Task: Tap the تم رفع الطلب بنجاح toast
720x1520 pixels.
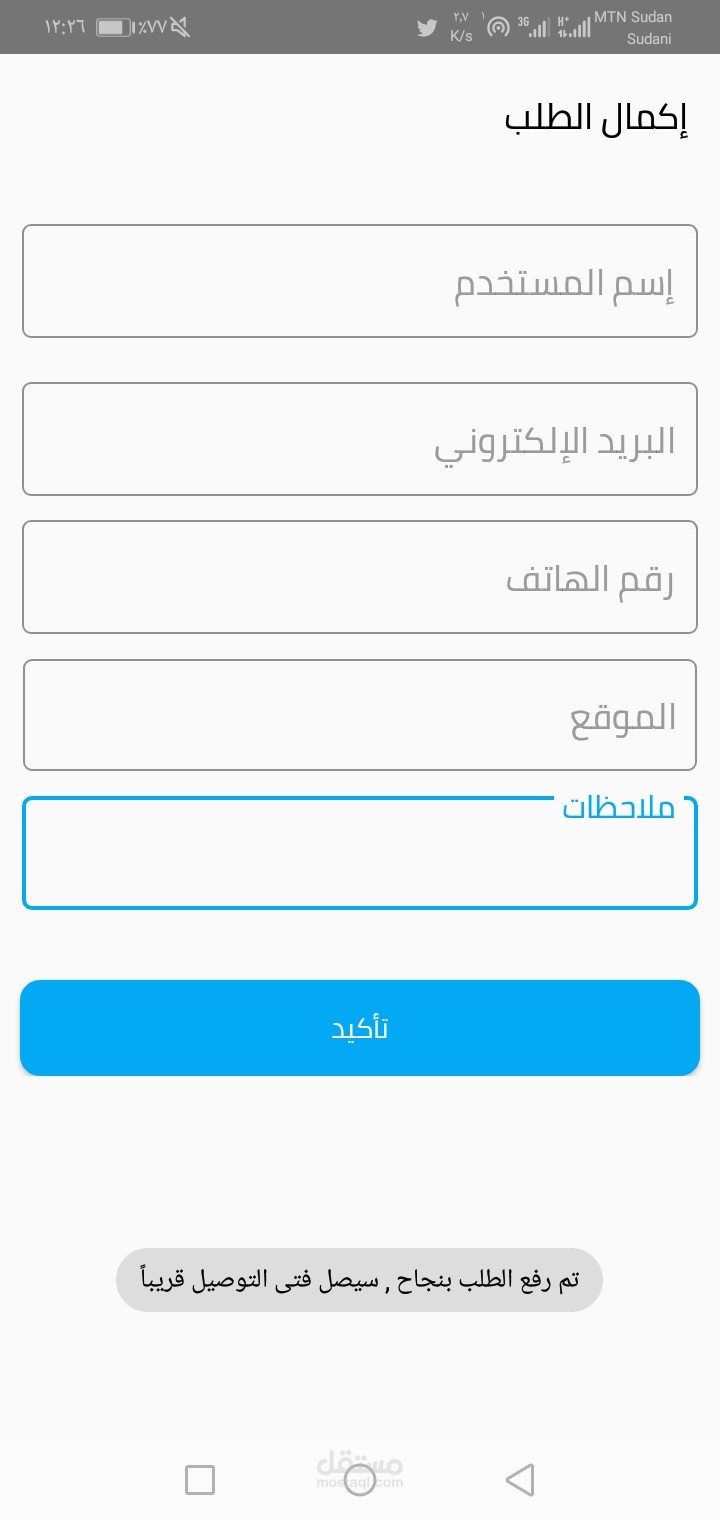Action: [x=359, y=1280]
